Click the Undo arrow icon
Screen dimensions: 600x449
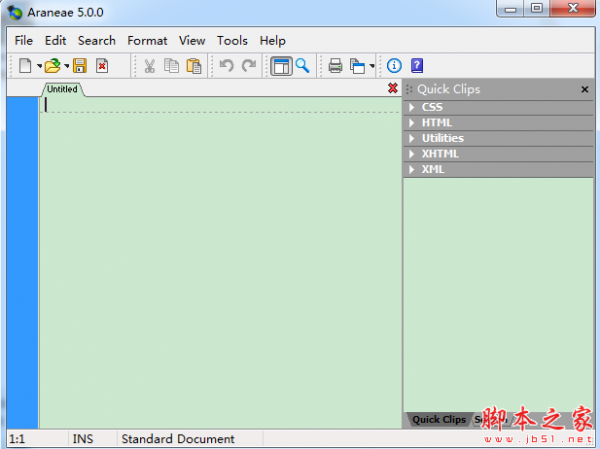click(x=227, y=65)
